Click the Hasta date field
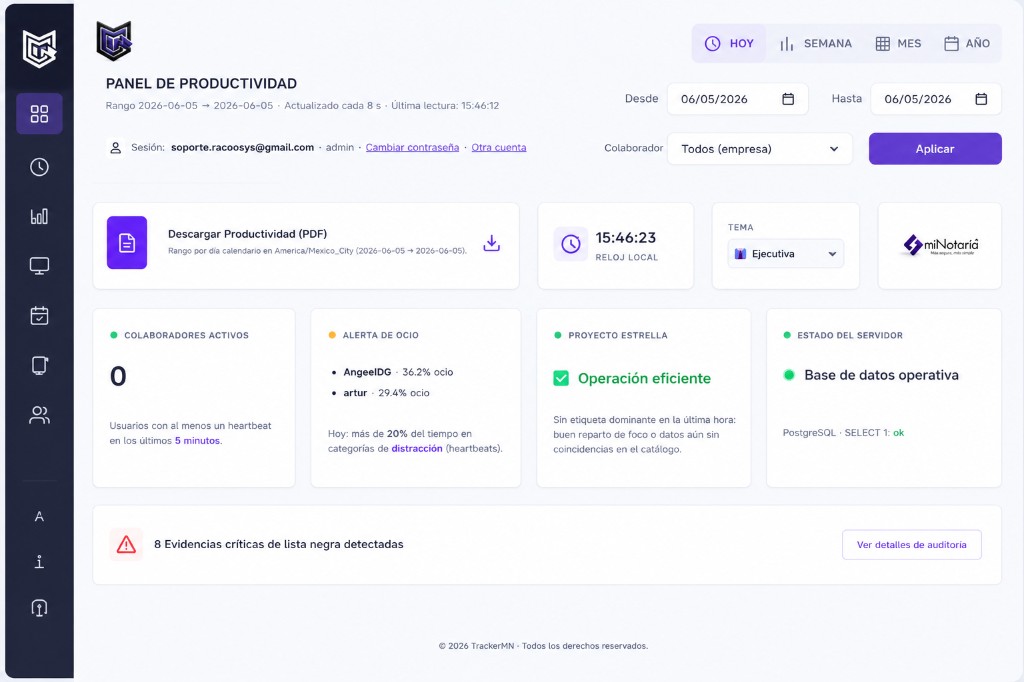This screenshot has height=682, width=1024. tap(935, 99)
